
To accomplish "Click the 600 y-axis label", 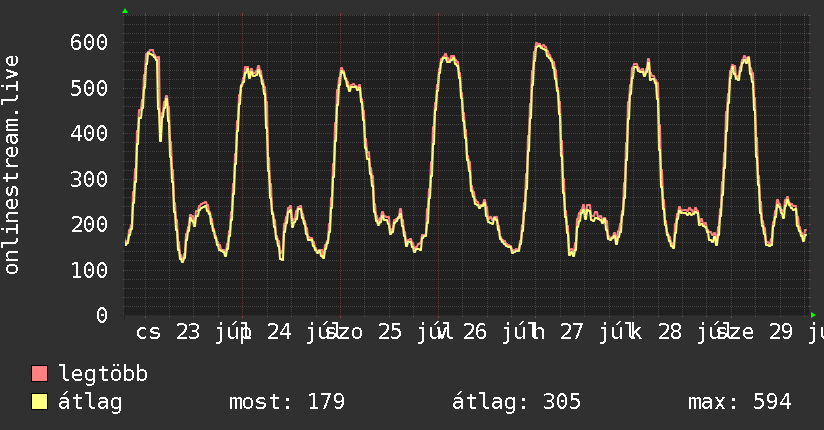I will coord(89,43).
